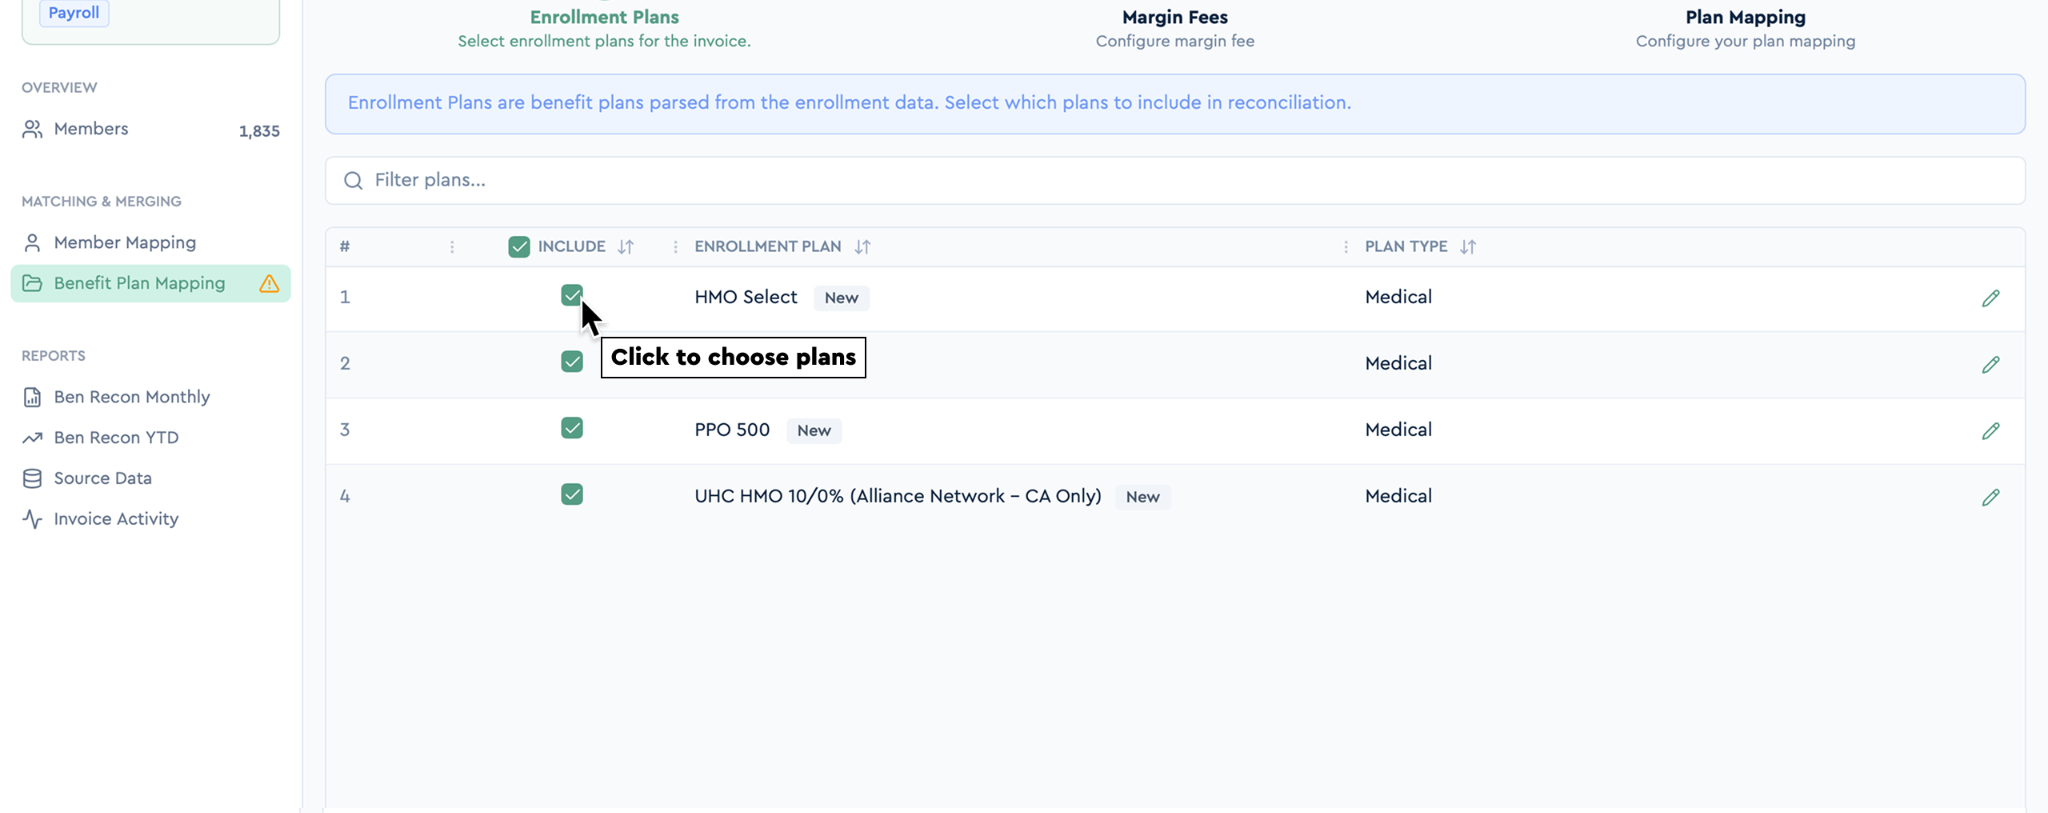
Task: Toggle the include checkbox for PPO 500
Action: (x=572, y=428)
